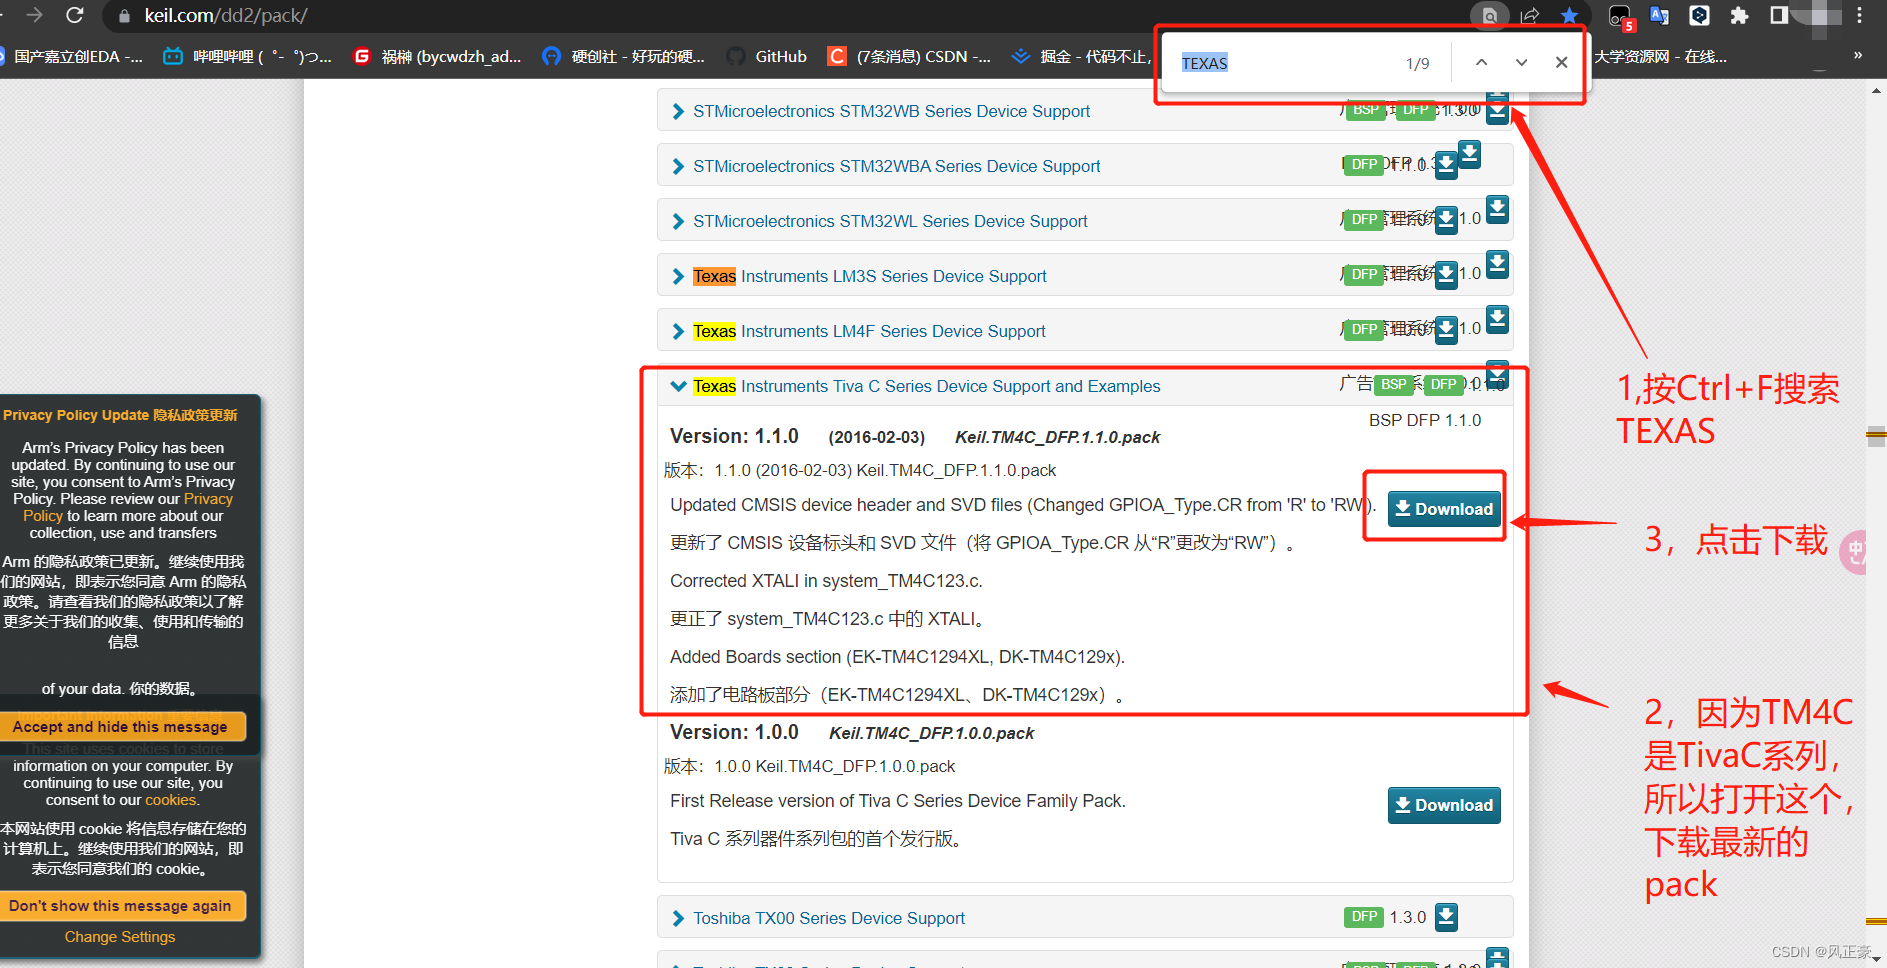The height and width of the screenshot is (968, 1887).
Task: Open Texas Instruments LM3S Series Device Support title
Action: [869, 276]
